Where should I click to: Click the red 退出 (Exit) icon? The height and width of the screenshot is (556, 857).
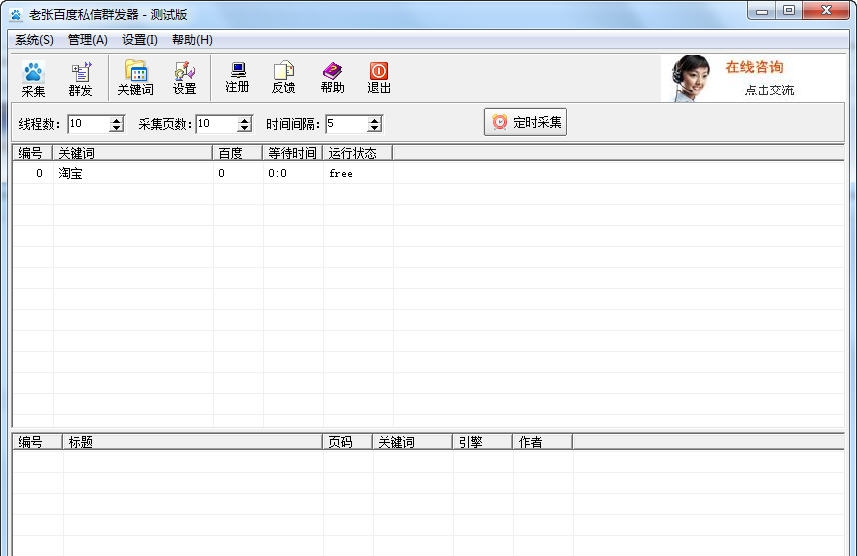(x=379, y=78)
